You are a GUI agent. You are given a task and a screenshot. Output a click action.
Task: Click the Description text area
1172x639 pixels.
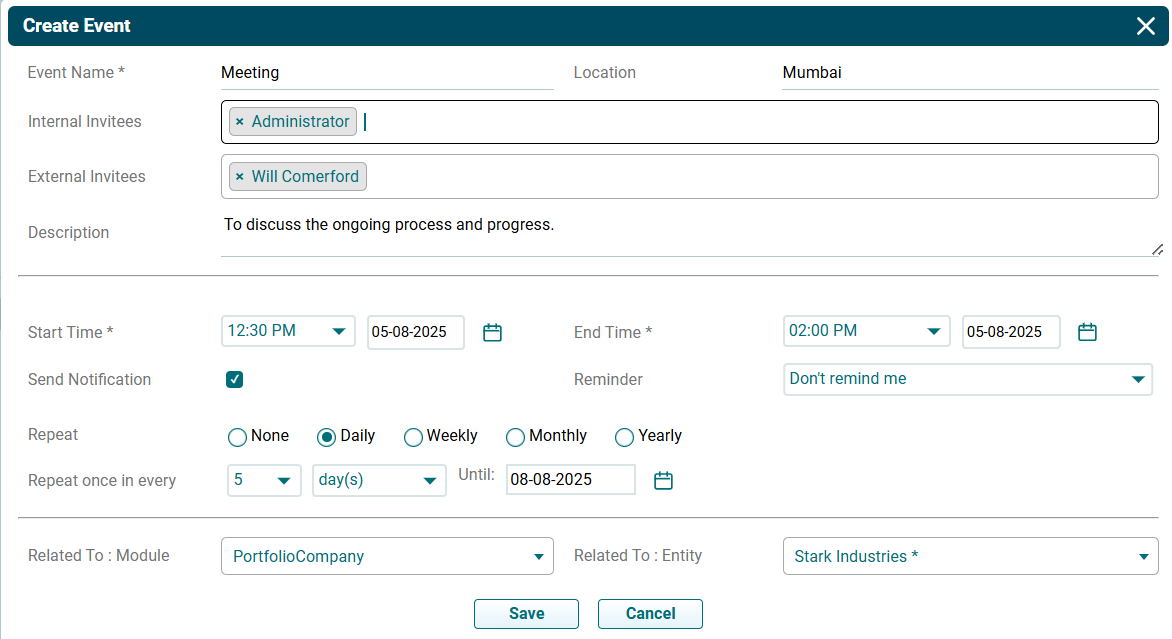[688, 235]
